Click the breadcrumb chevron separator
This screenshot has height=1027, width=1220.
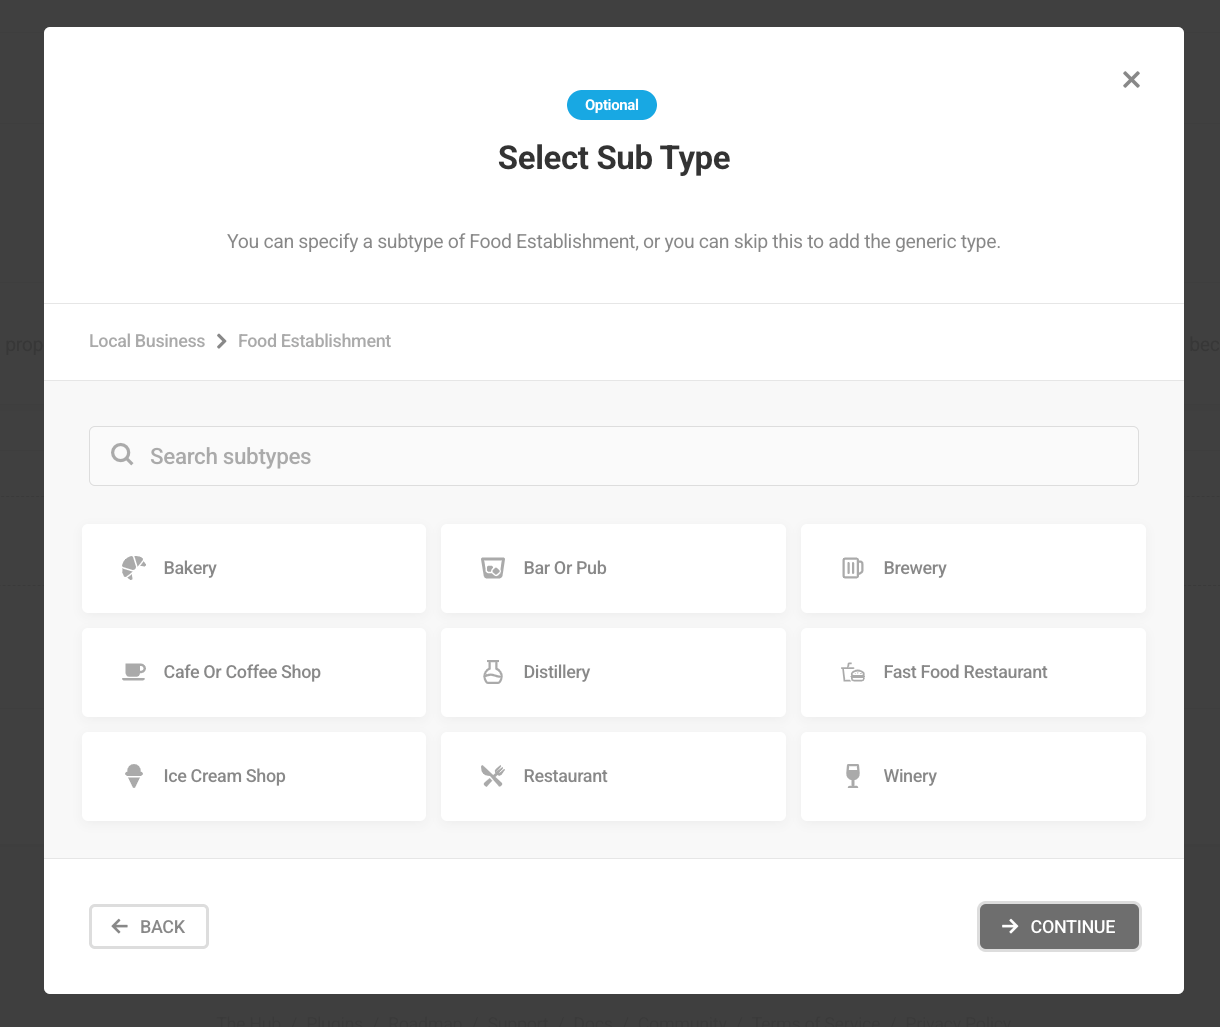(x=222, y=341)
